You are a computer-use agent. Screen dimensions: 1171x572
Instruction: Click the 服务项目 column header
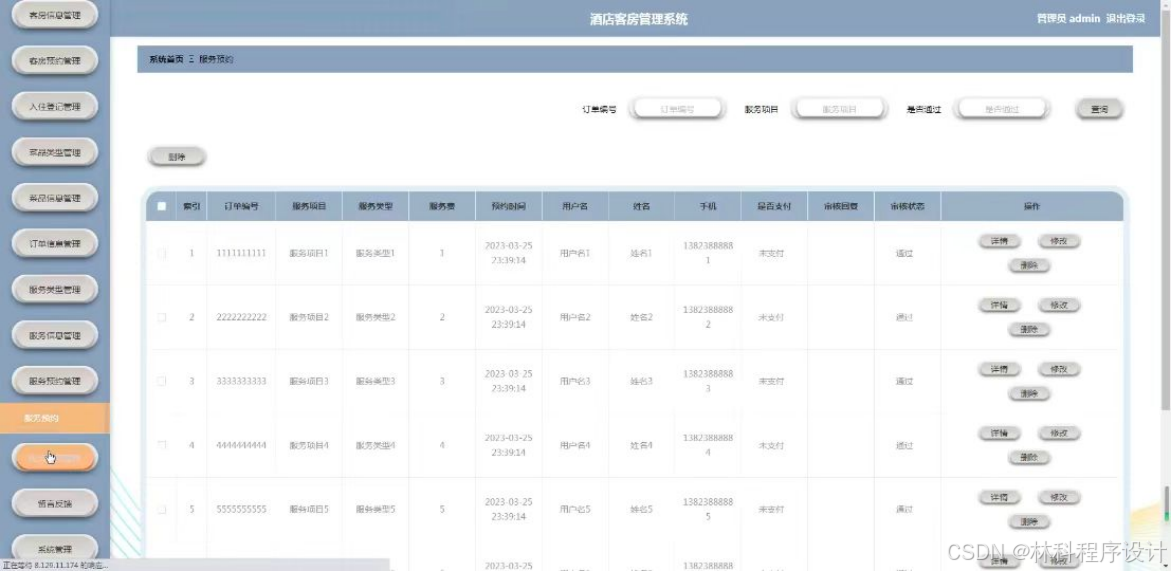coord(308,206)
